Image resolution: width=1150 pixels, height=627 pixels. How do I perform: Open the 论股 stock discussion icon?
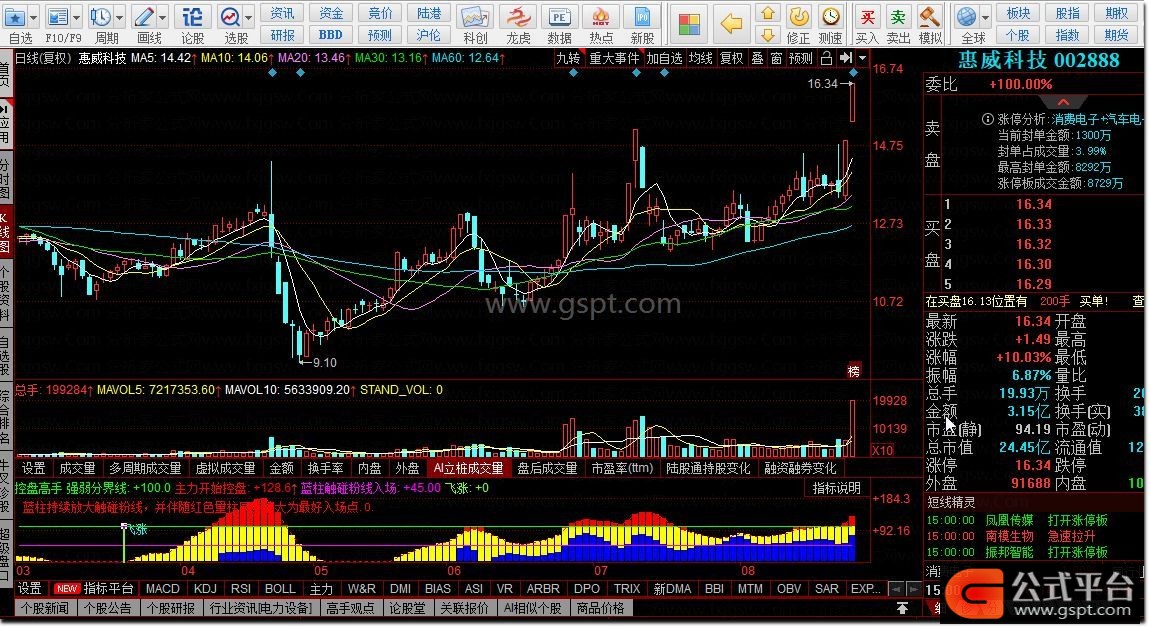click(x=192, y=16)
